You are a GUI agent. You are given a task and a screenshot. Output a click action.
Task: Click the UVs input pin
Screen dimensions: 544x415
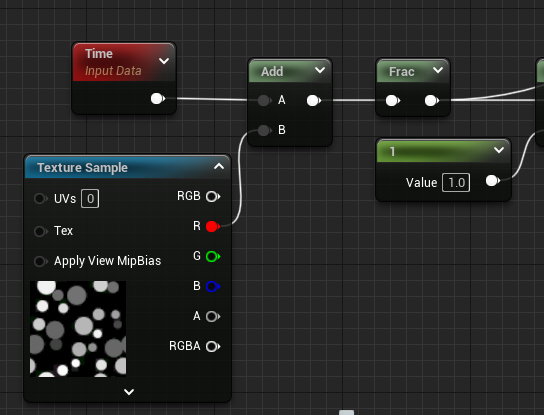coord(41,198)
